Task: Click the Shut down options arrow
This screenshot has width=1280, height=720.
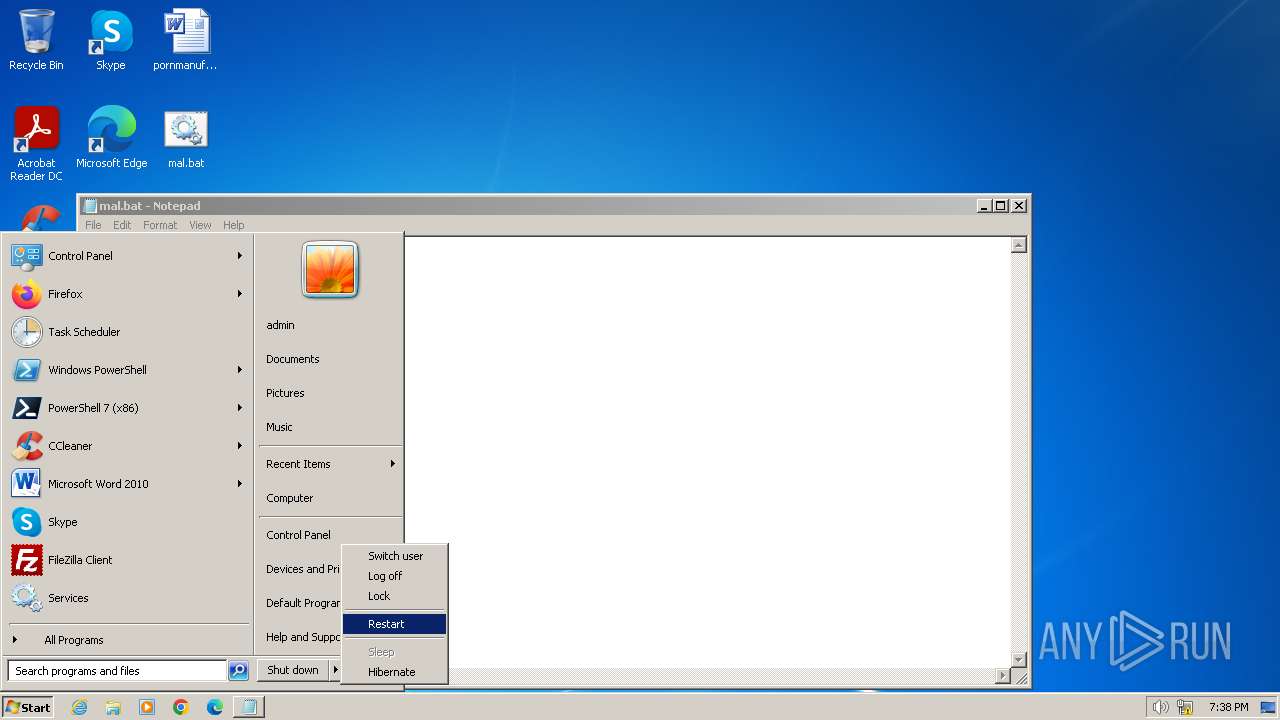Action: [336, 670]
